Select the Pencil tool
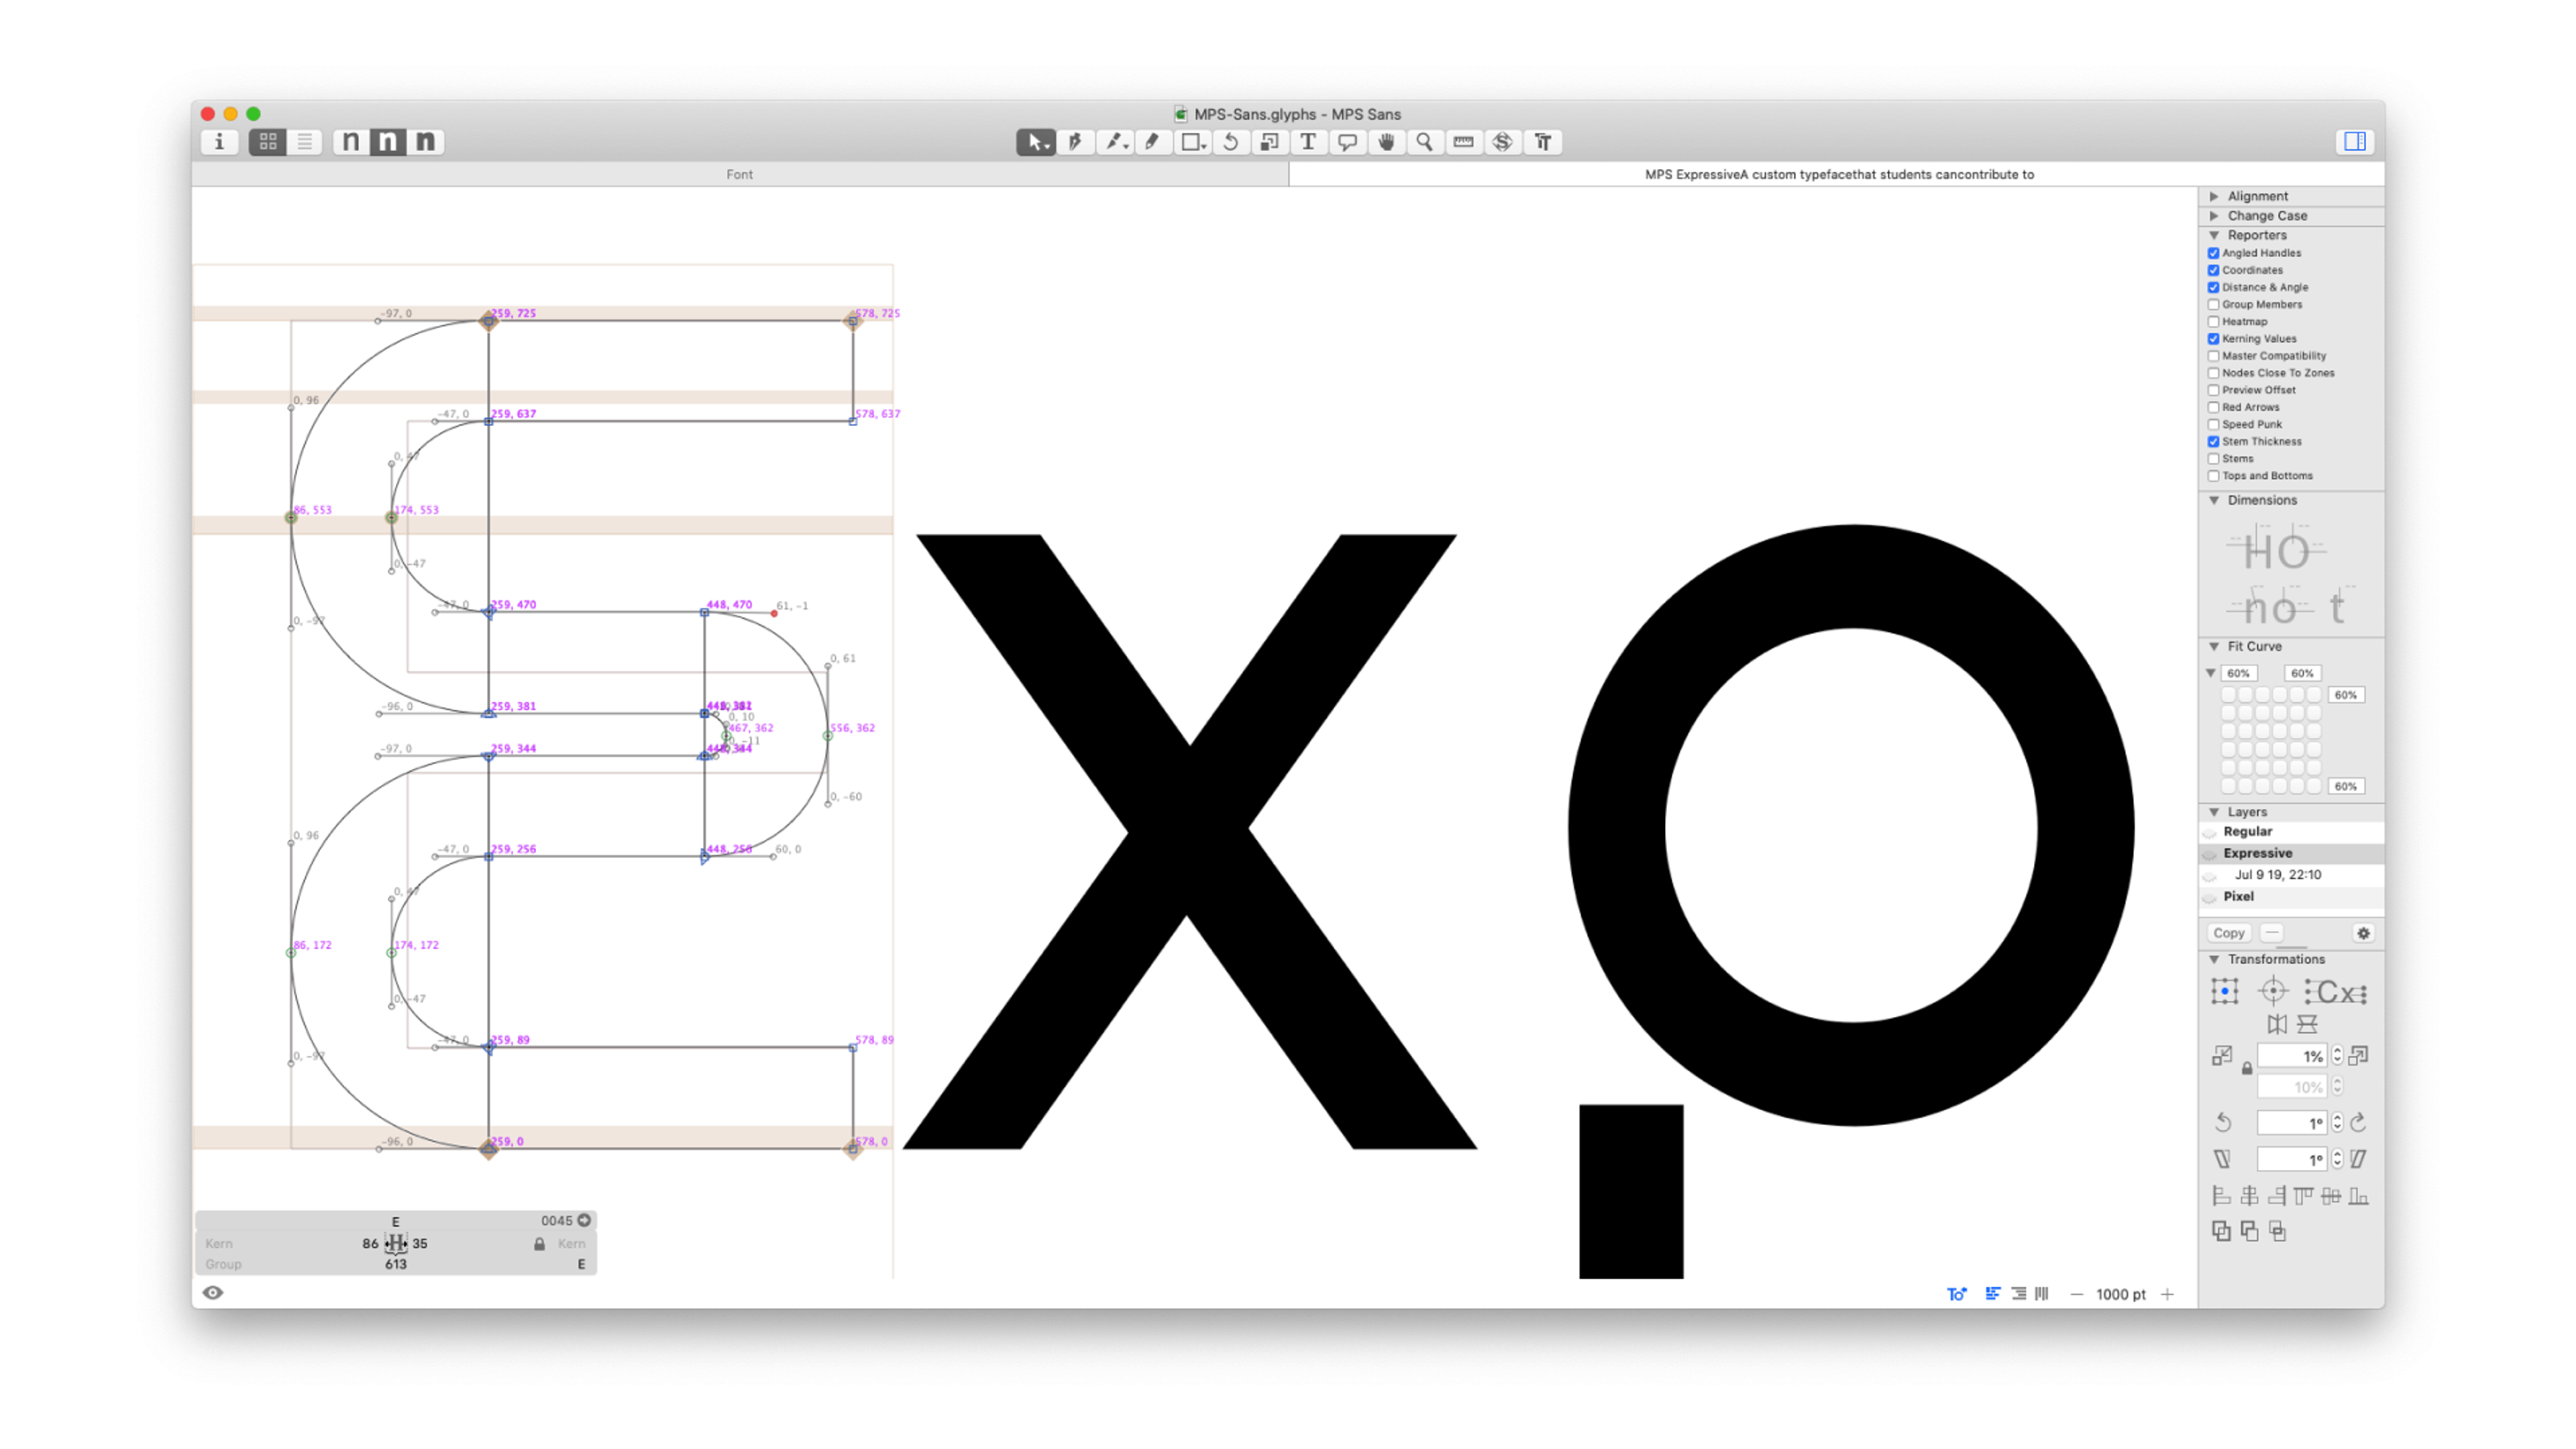Screen dimensions: 2576x1449 point(1153,142)
